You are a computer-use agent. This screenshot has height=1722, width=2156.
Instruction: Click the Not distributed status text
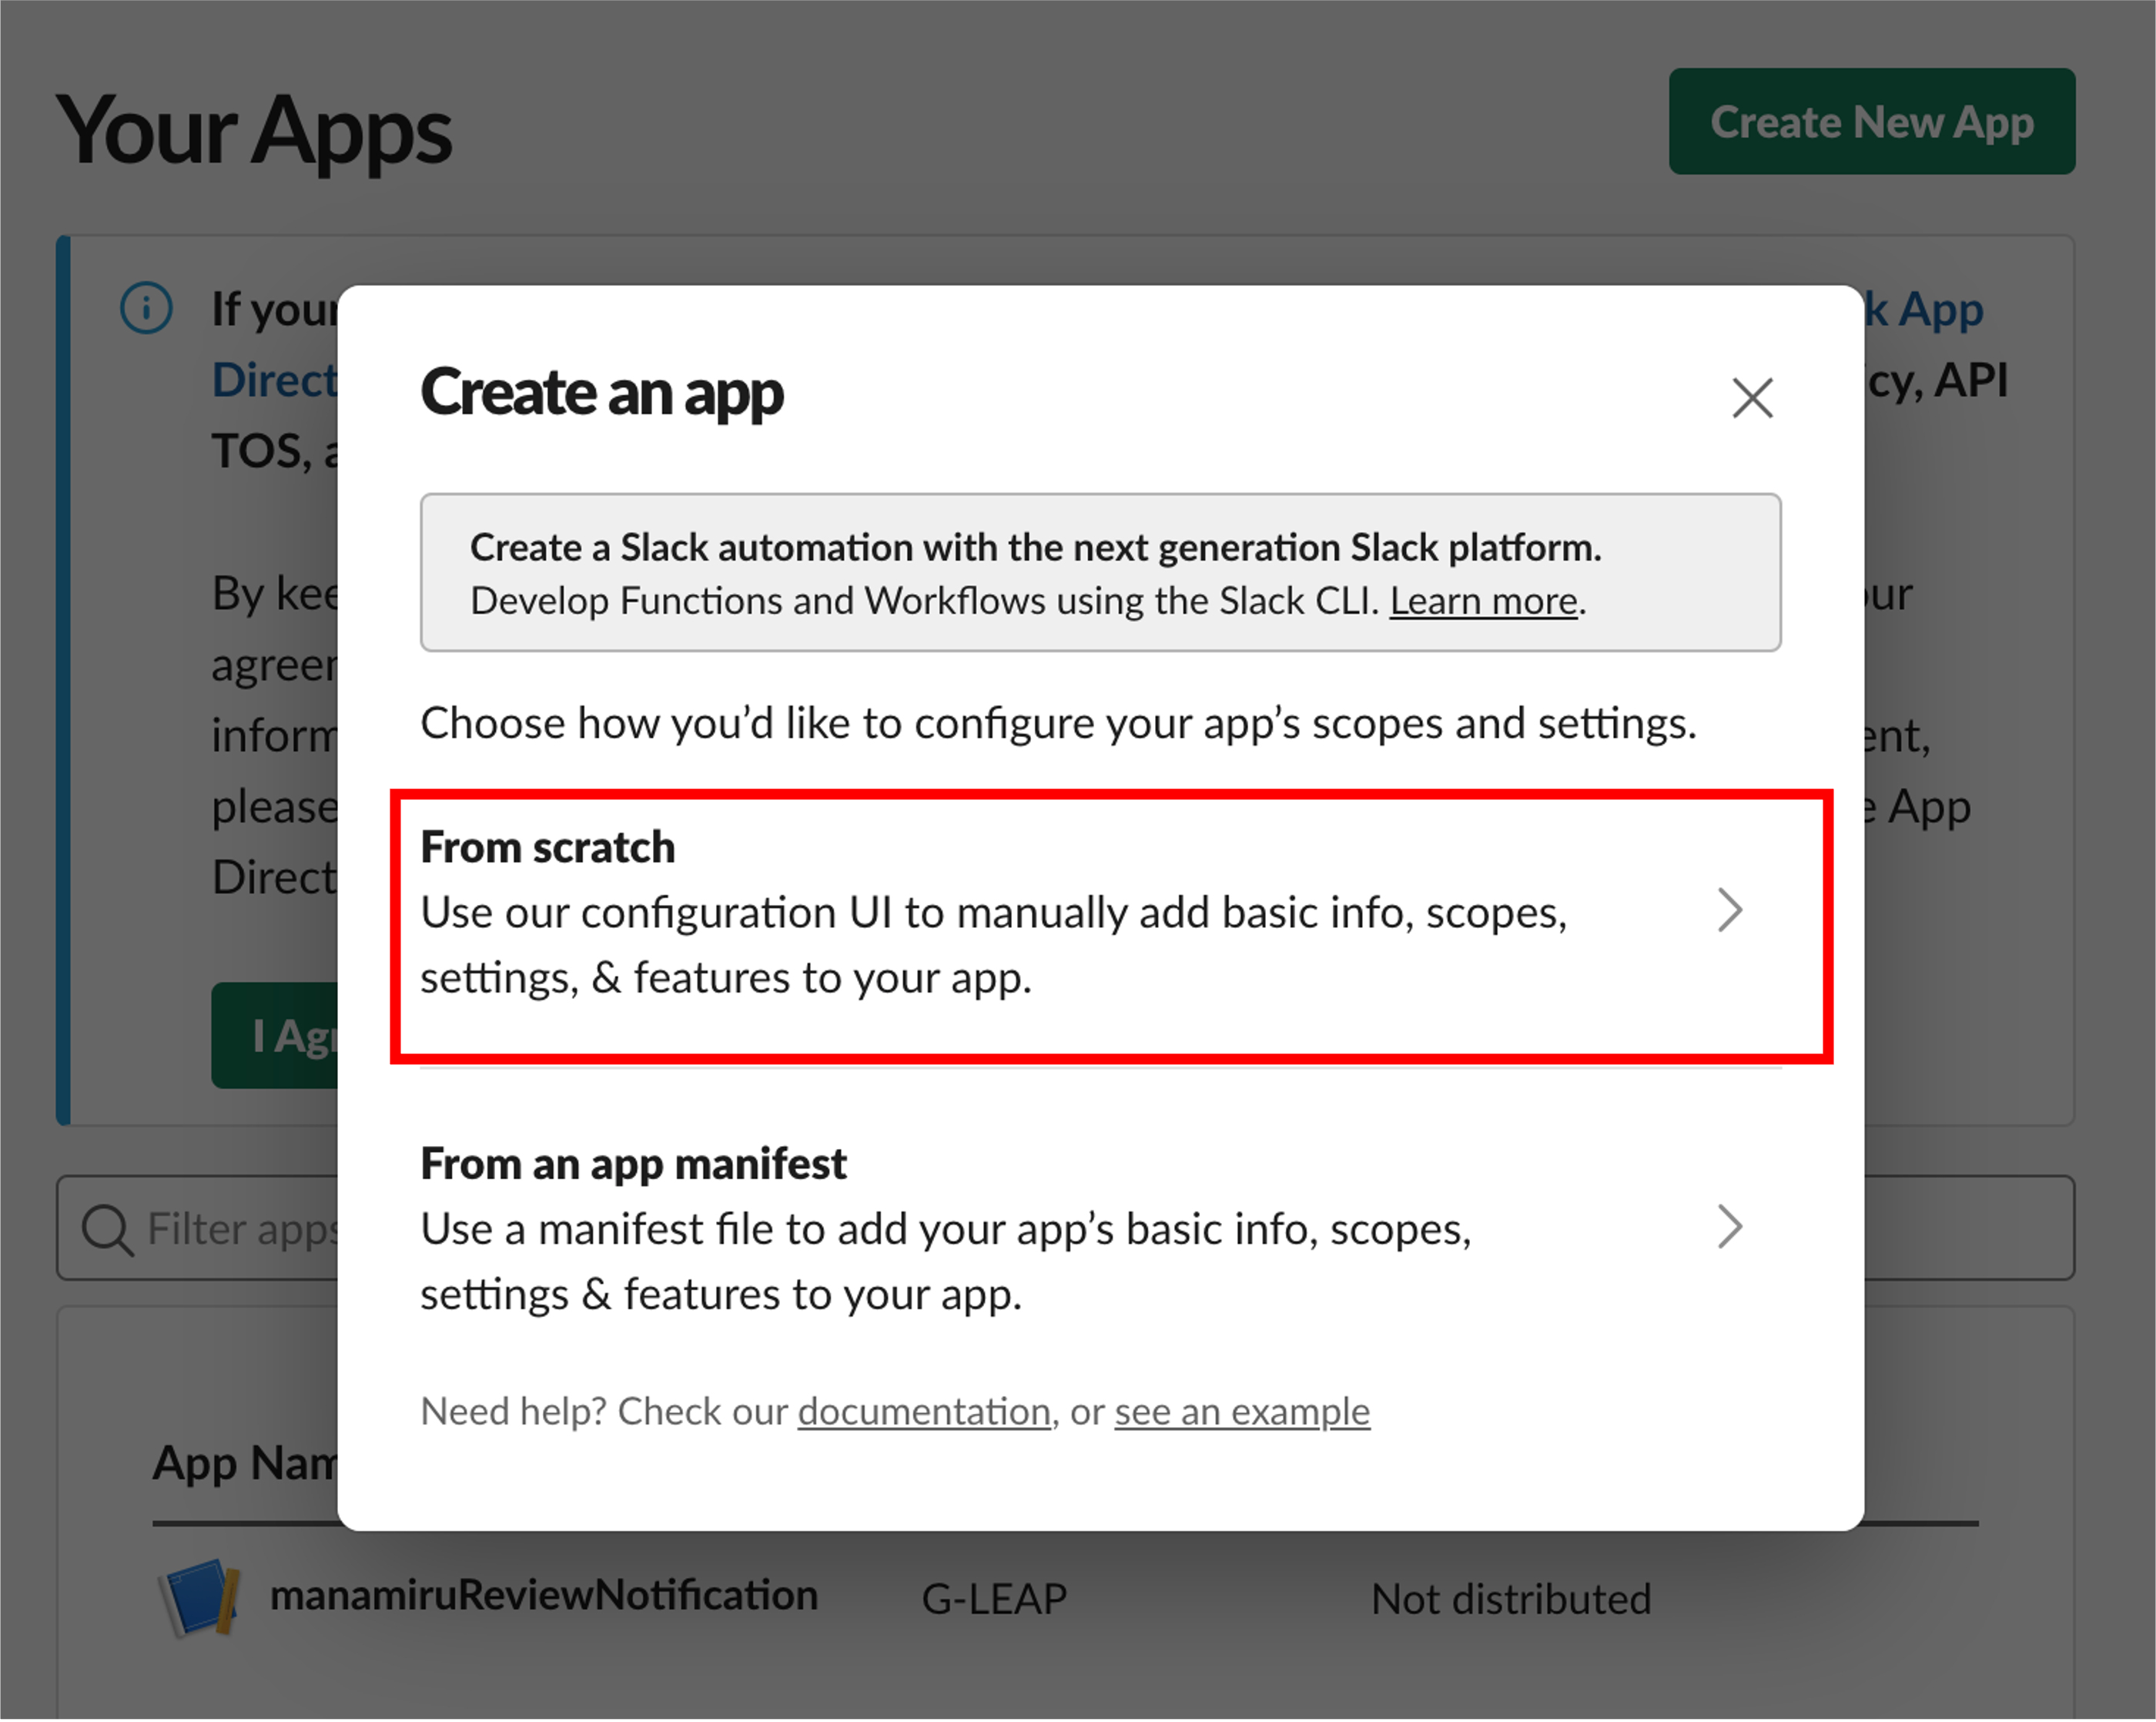coord(1510,1599)
